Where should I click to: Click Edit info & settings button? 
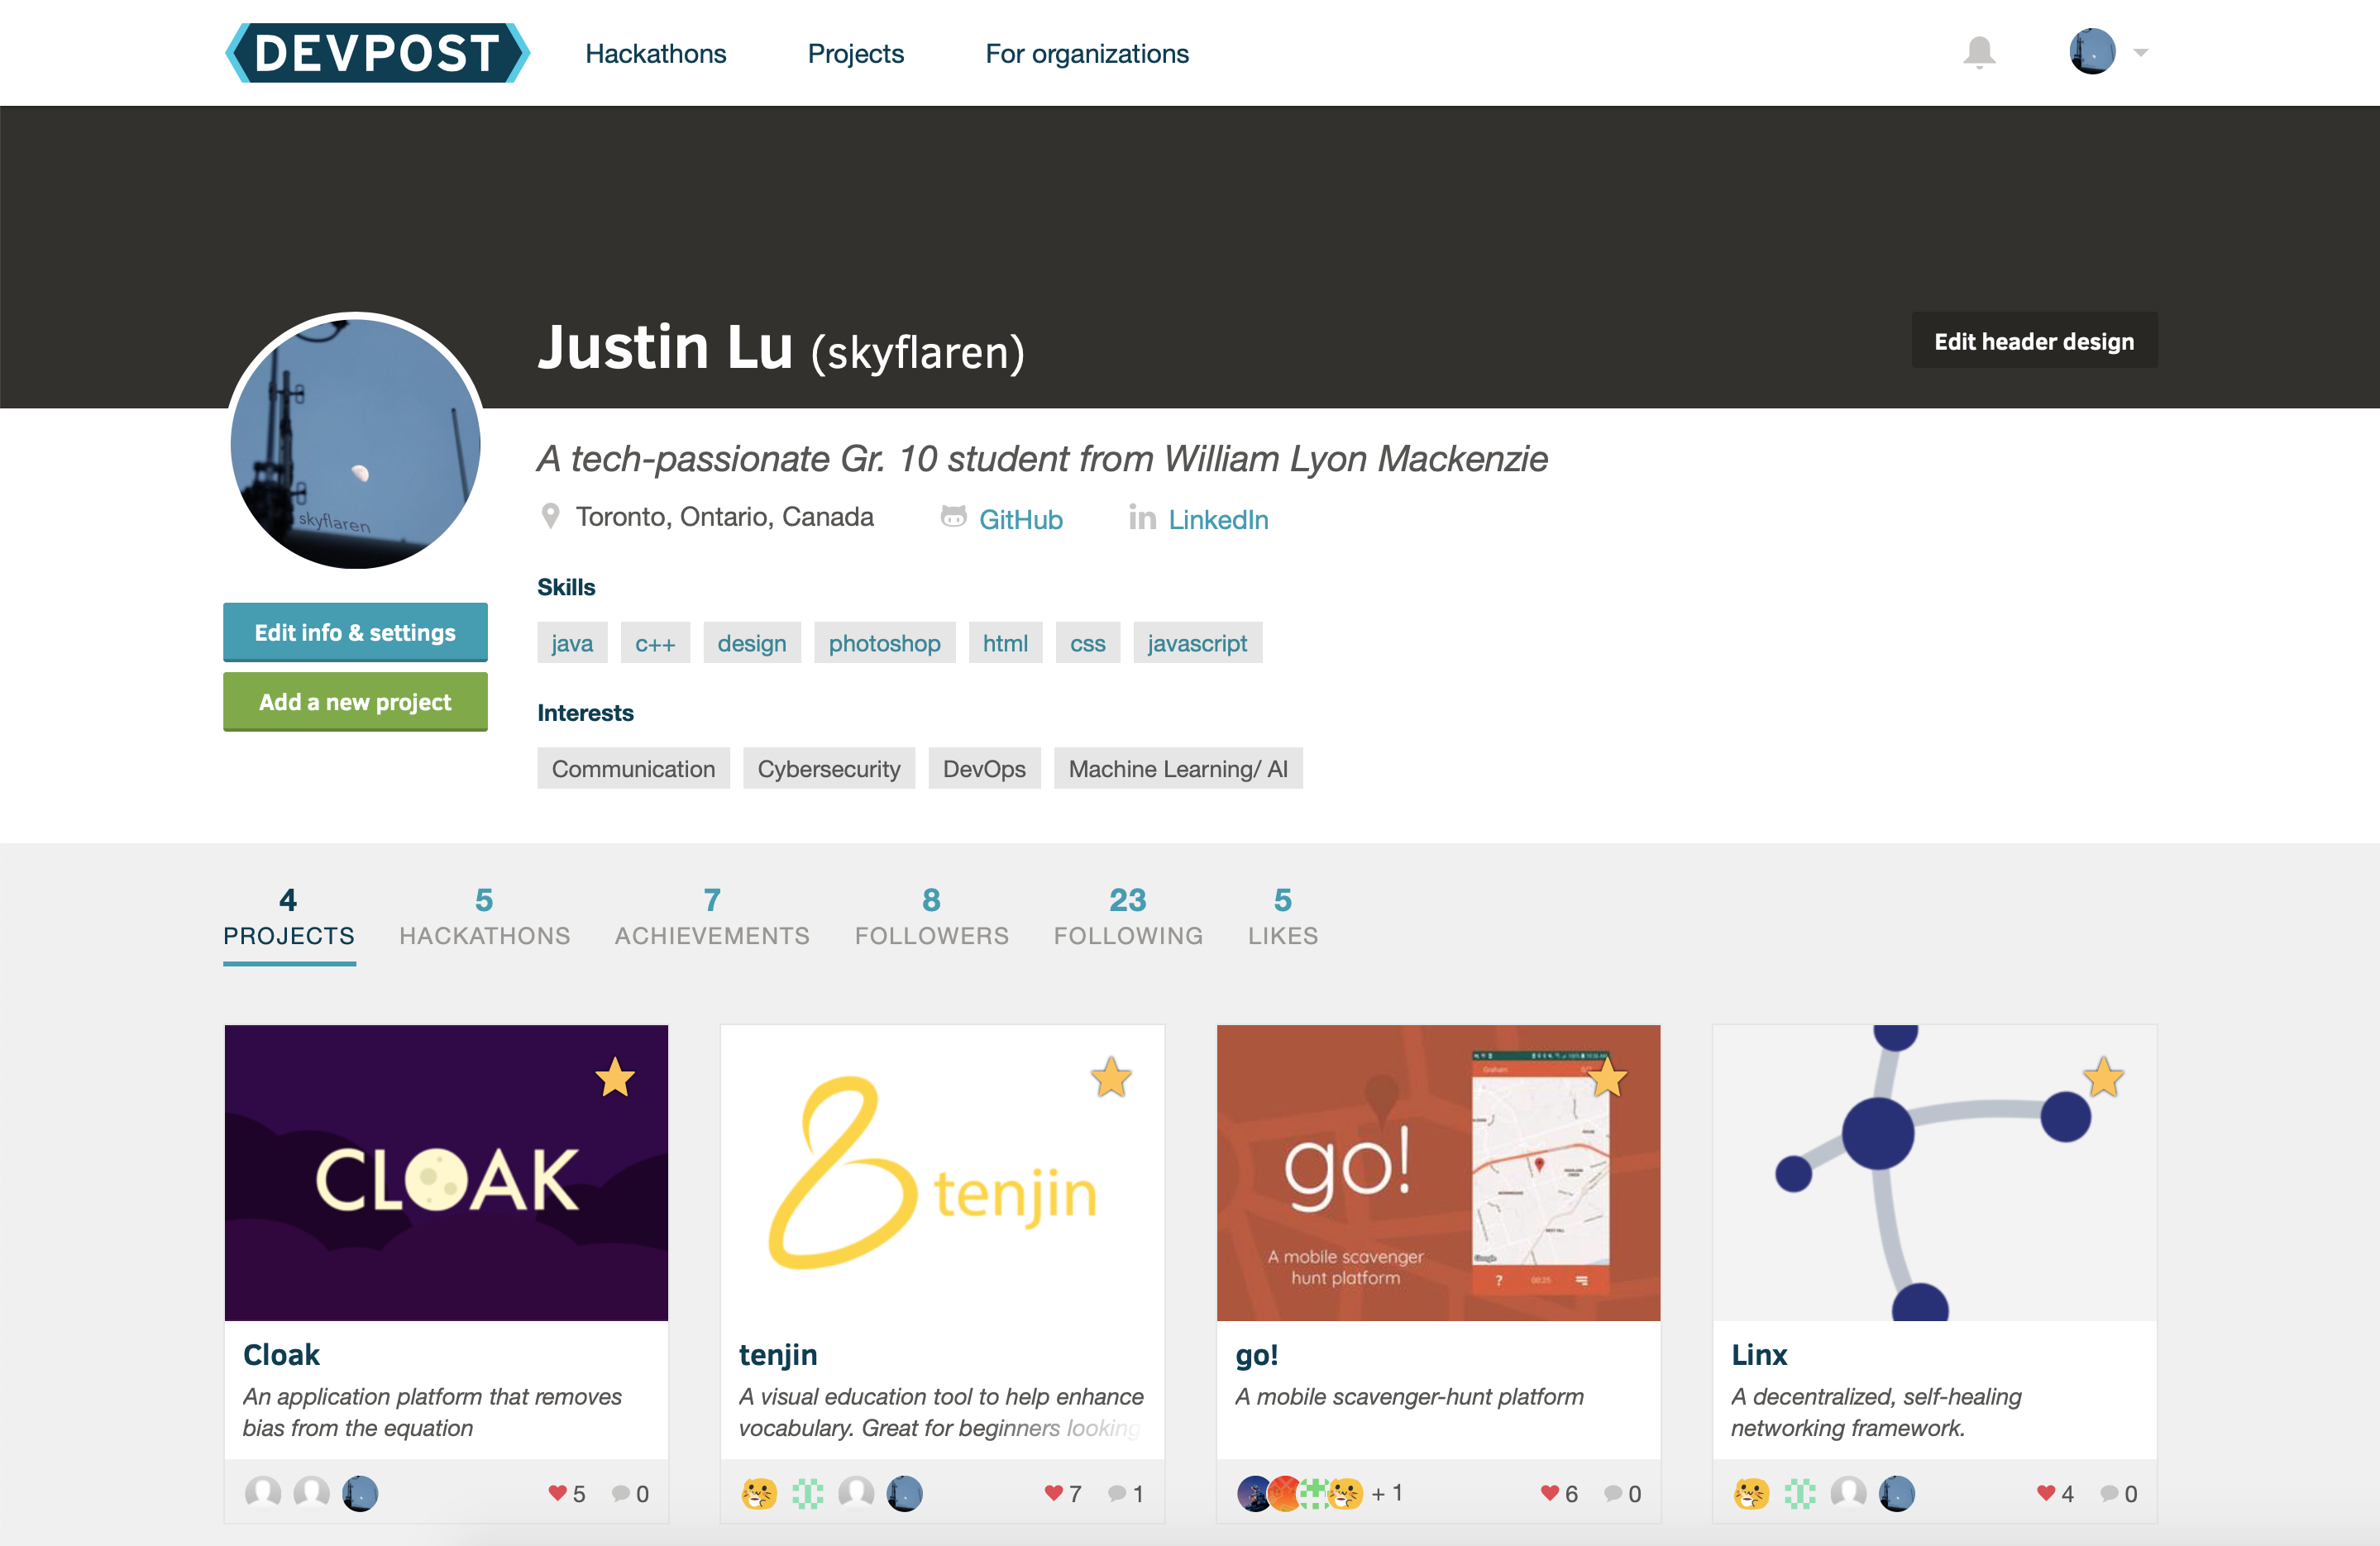pyautogui.click(x=355, y=632)
